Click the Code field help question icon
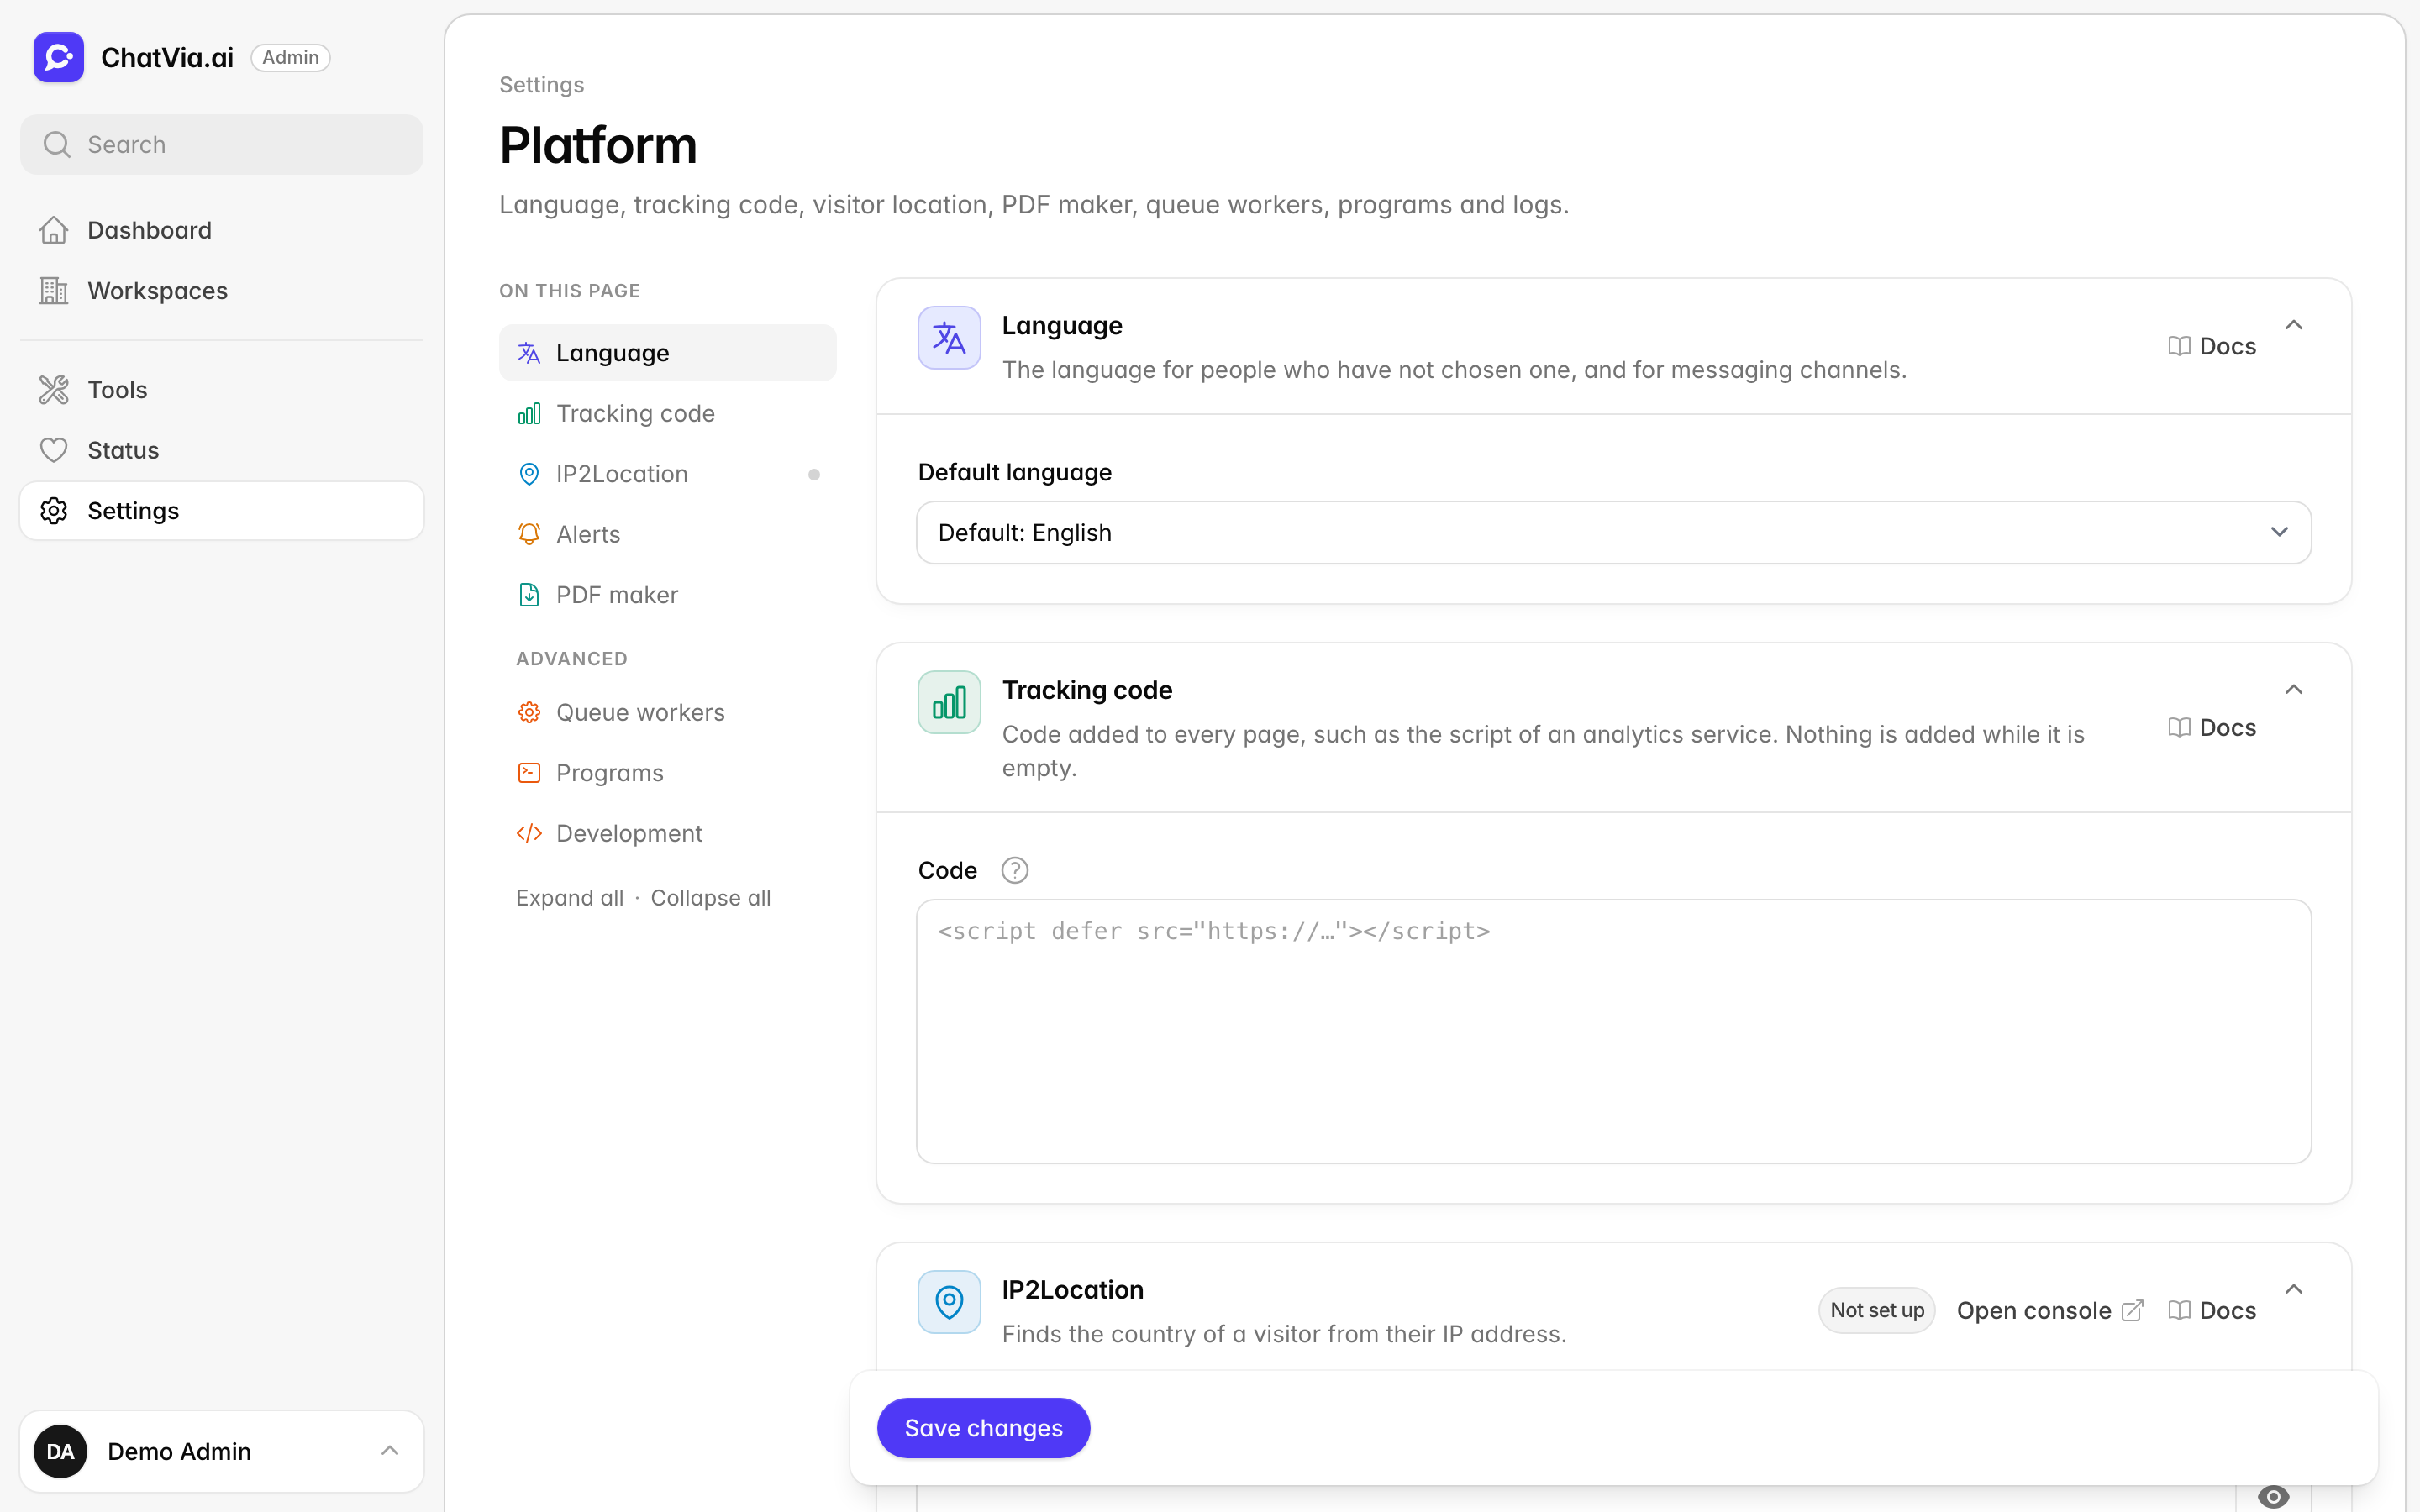Screen dimensions: 2420x1512 1015,870
